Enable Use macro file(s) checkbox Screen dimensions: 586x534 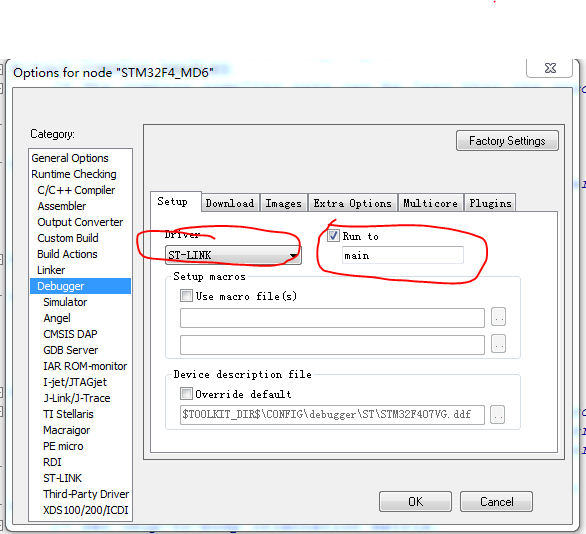tap(186, 296)
